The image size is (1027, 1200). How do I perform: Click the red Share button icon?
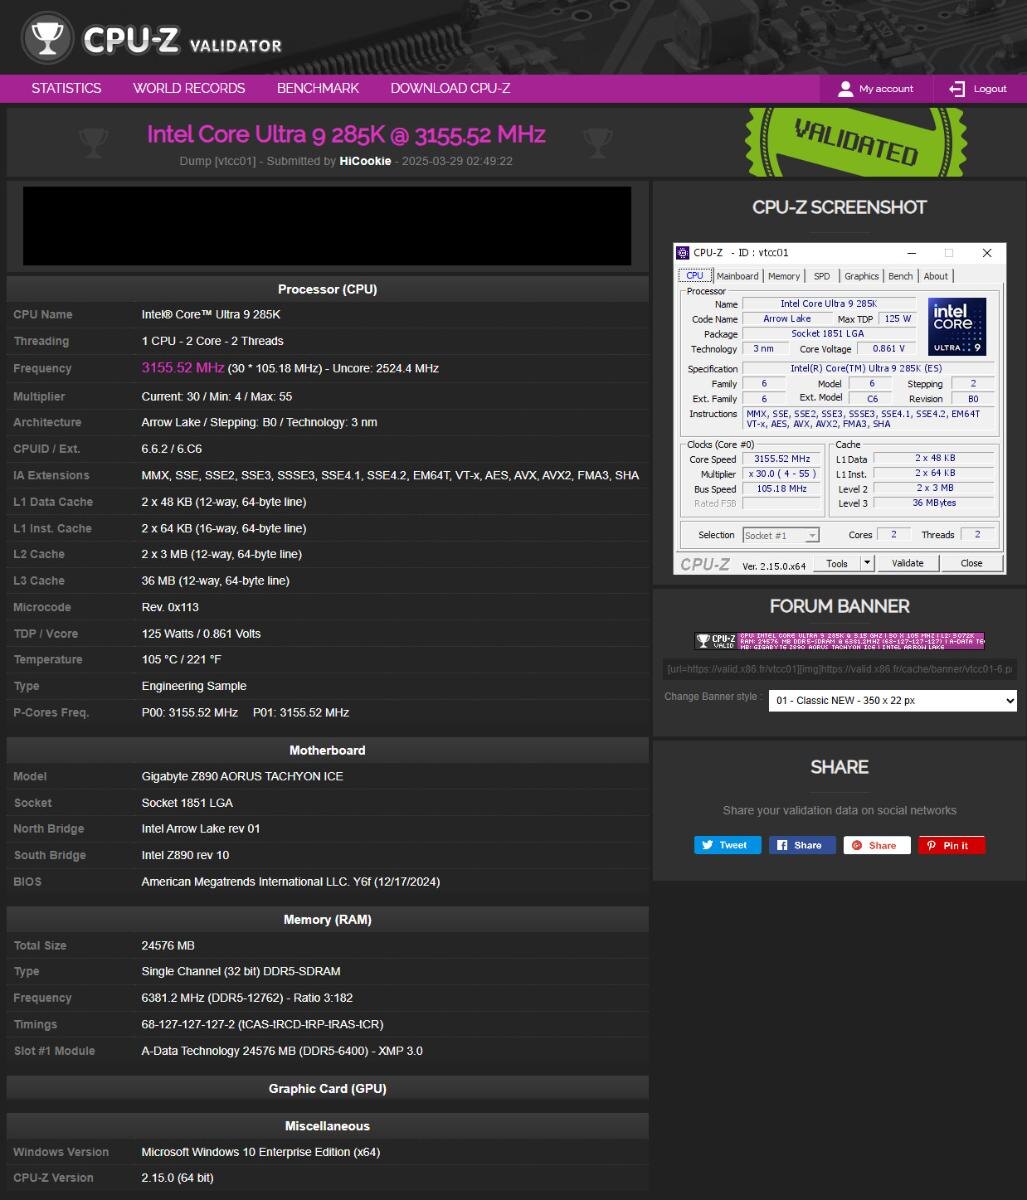pyautogui.click(x=856, y=845)
